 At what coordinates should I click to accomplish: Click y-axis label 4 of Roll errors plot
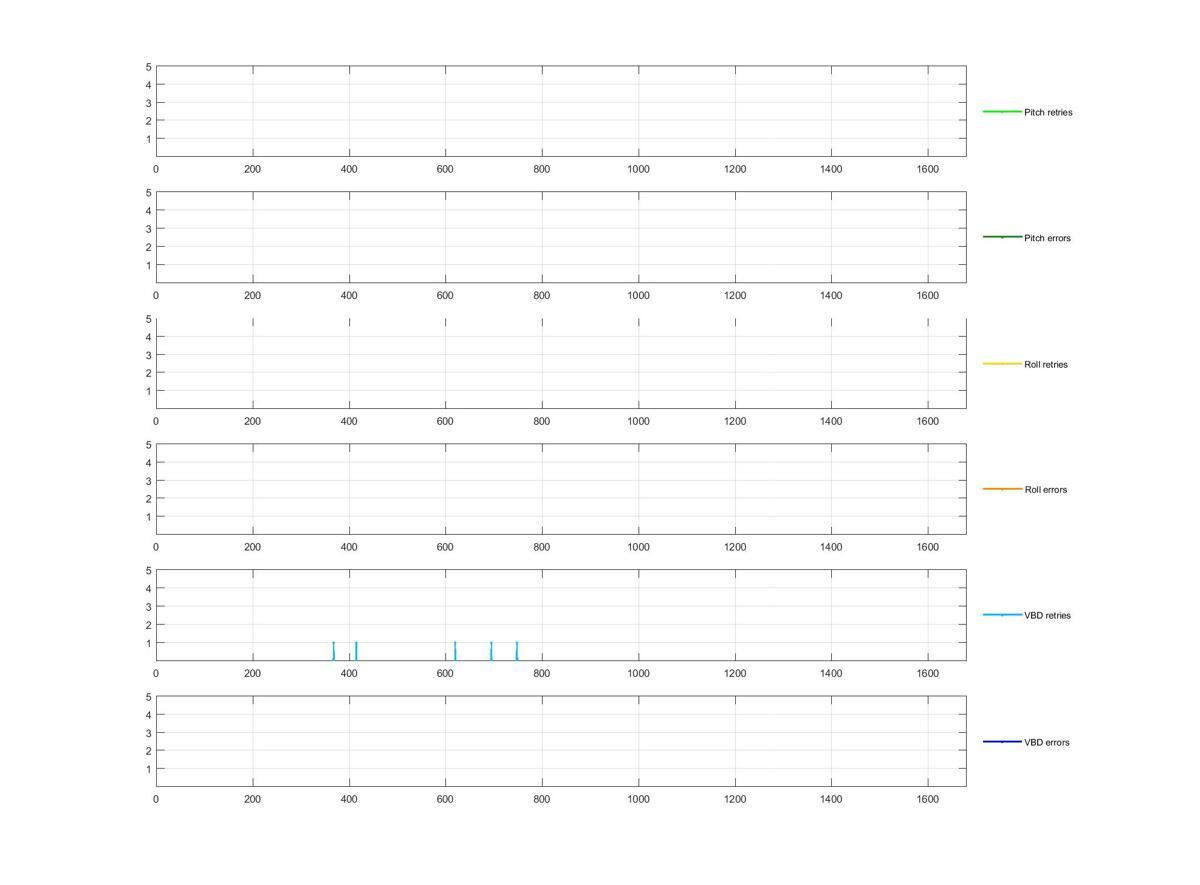[148, 463]
